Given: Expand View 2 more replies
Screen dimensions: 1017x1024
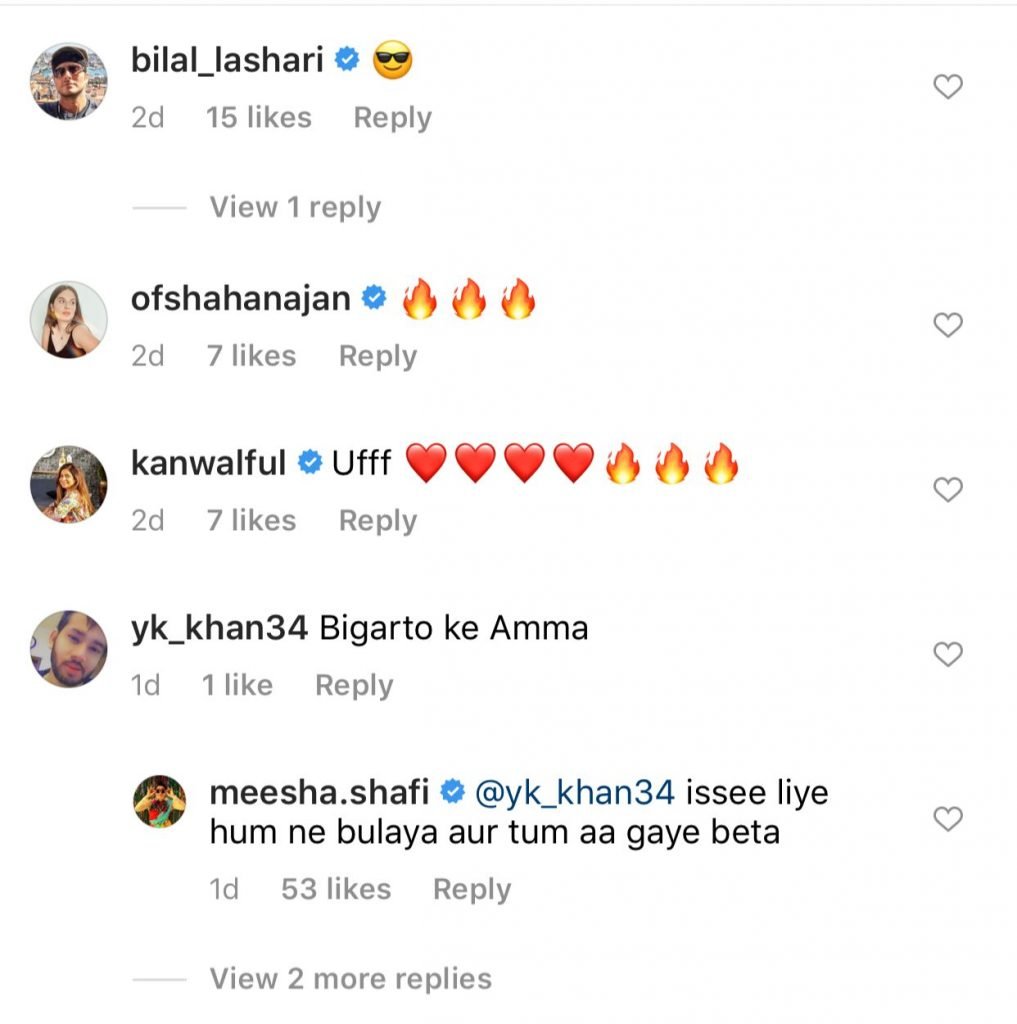Looking at the screenshot, I should (350, 978).
